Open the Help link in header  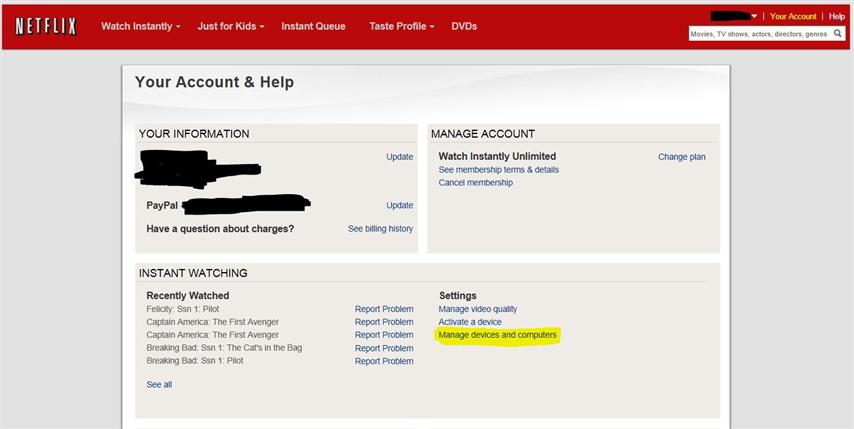pos(837,16)
